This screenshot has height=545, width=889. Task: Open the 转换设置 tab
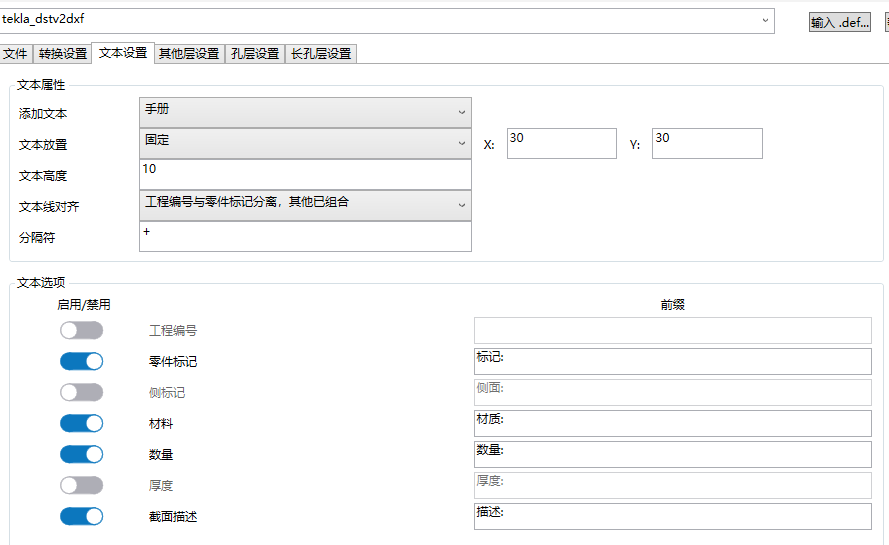(62, 54)
